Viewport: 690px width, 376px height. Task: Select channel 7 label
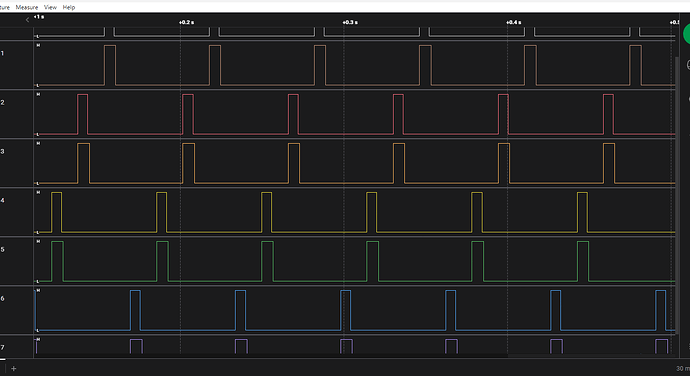click(3, 347)
